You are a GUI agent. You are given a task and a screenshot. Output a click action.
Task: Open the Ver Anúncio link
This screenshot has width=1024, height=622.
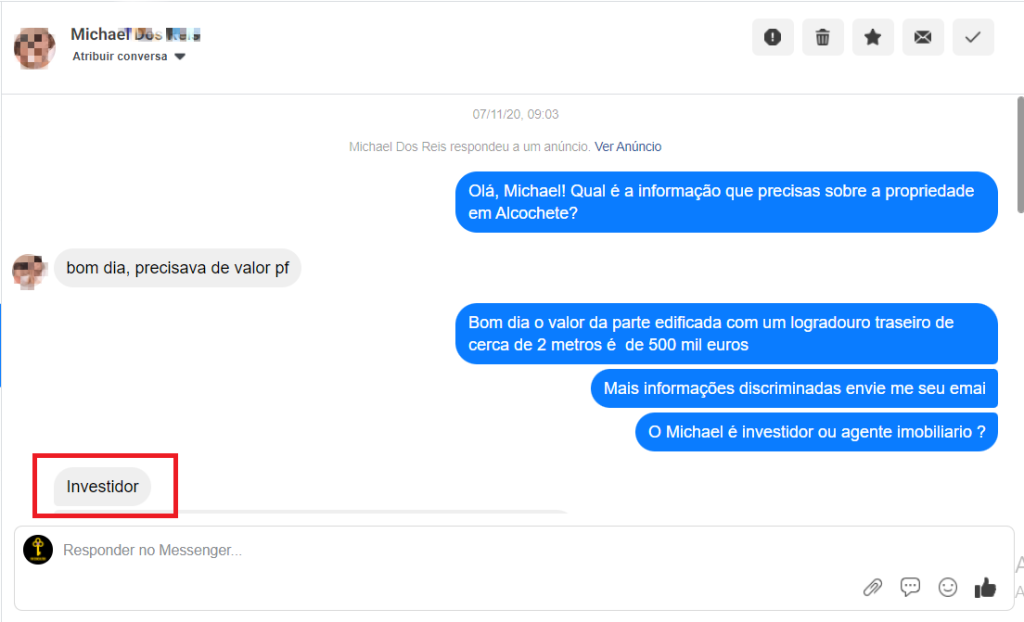pyautogui.click(x=628, y=146)
